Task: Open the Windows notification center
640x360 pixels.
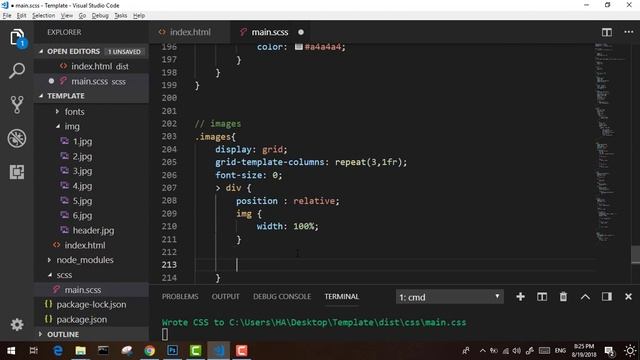Action: click(x=609, y=351)
